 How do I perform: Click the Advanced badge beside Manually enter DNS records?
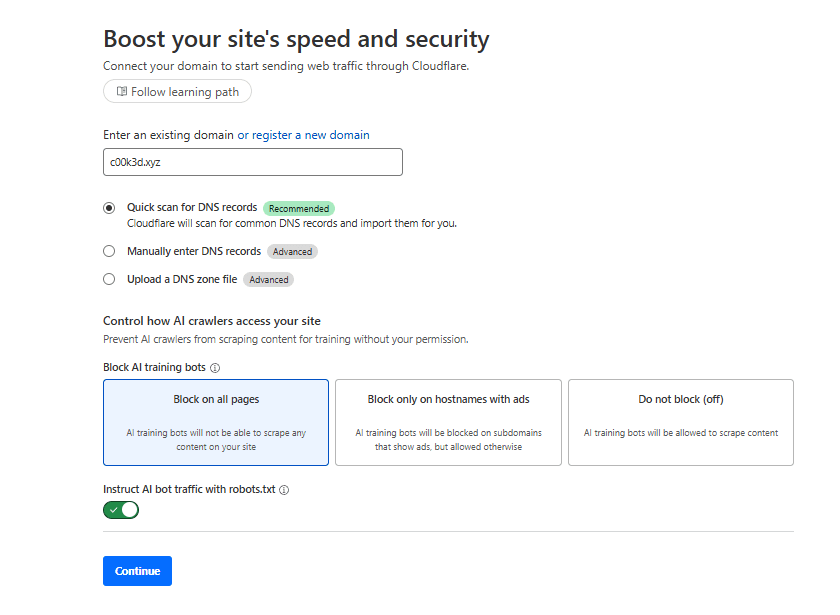[x=292, y=252]
